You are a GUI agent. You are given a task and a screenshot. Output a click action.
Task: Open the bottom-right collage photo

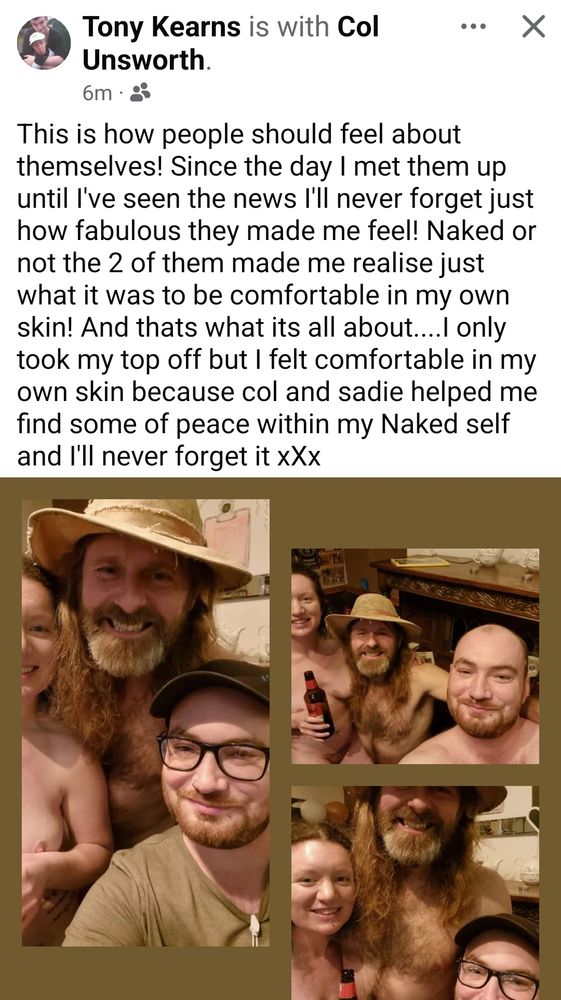[x=415, y=893]
